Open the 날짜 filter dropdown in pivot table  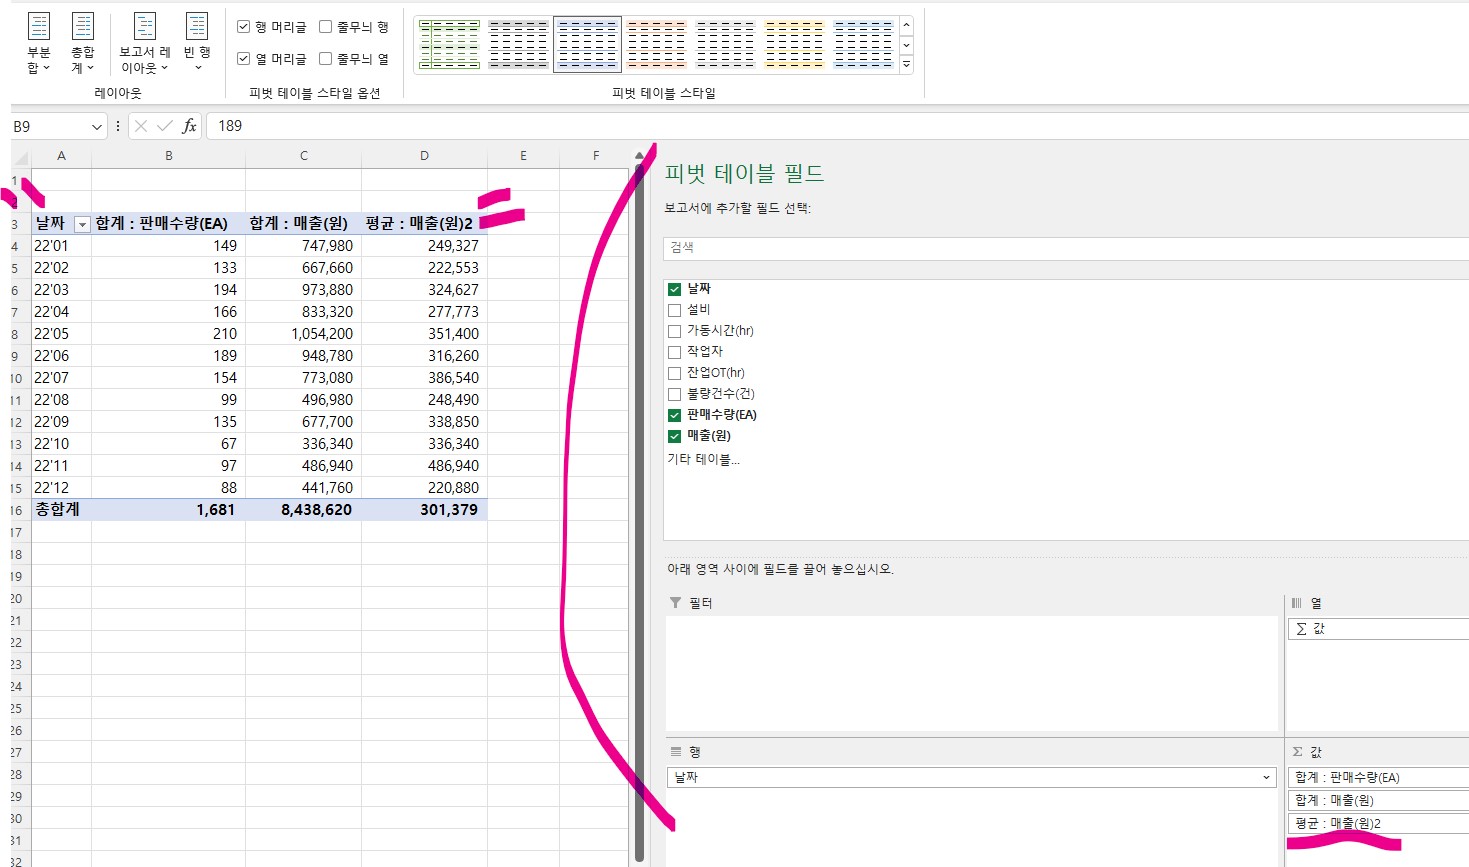tap(82, 225)
